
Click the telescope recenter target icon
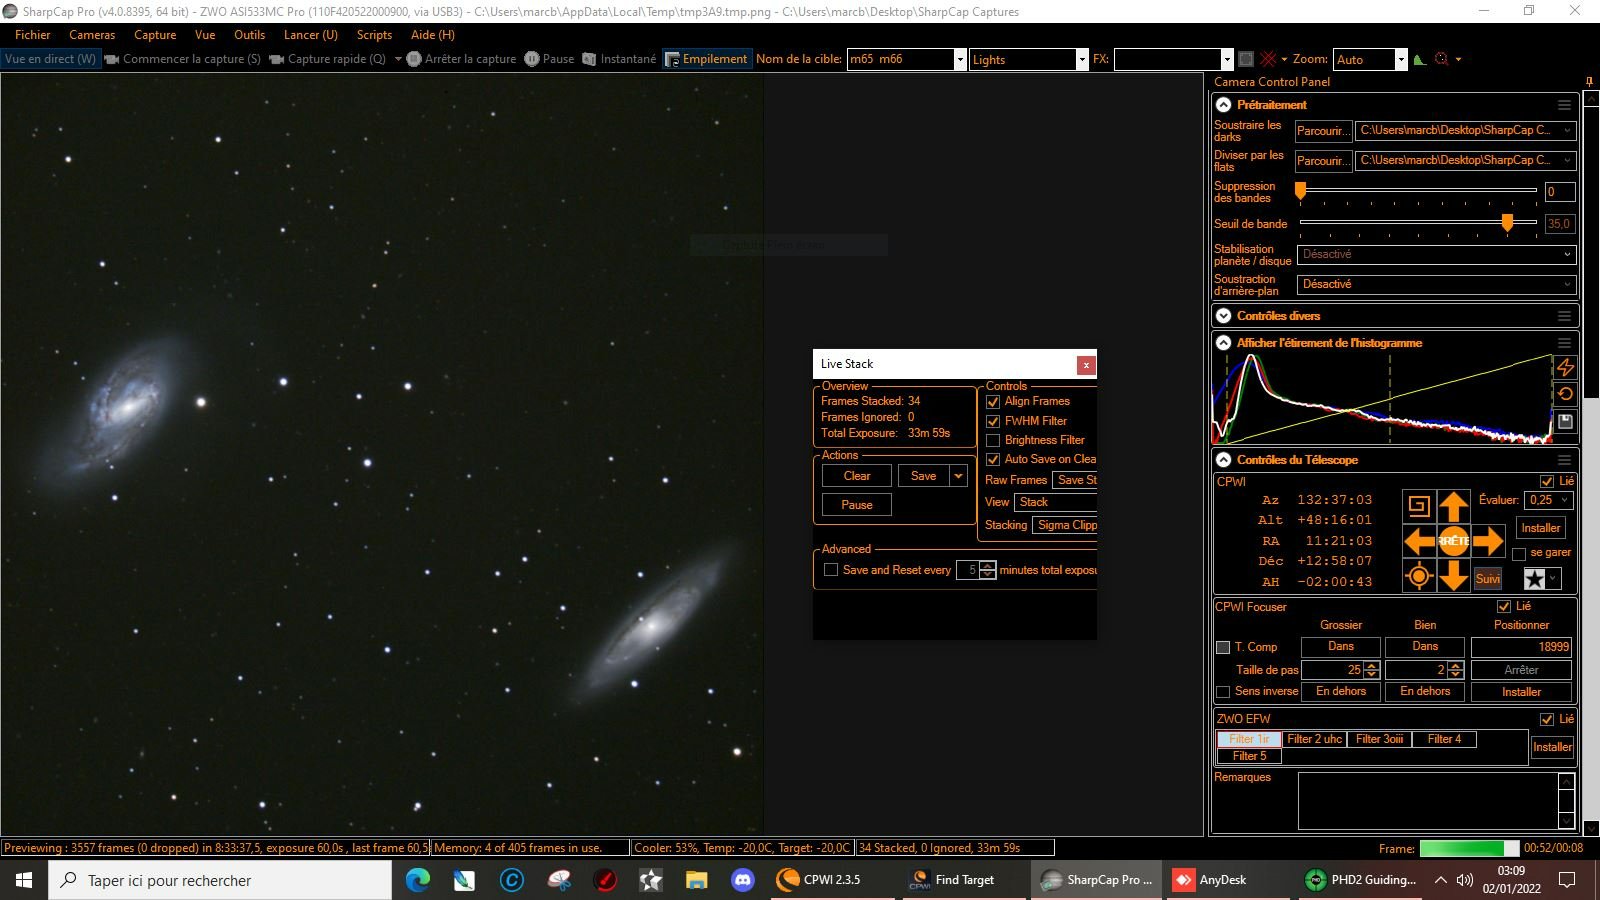point(1418,576)
